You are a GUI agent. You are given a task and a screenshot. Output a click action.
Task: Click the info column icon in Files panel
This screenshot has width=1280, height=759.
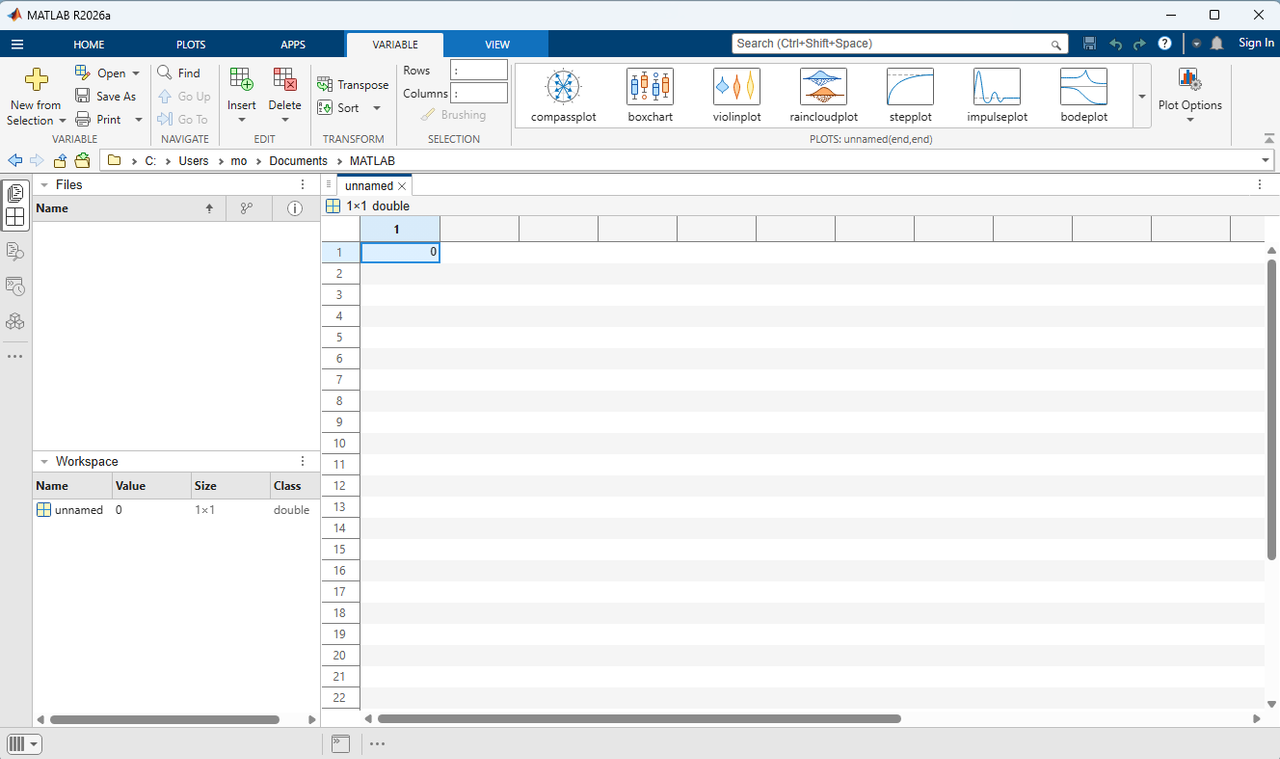click(x=295, y=208)
